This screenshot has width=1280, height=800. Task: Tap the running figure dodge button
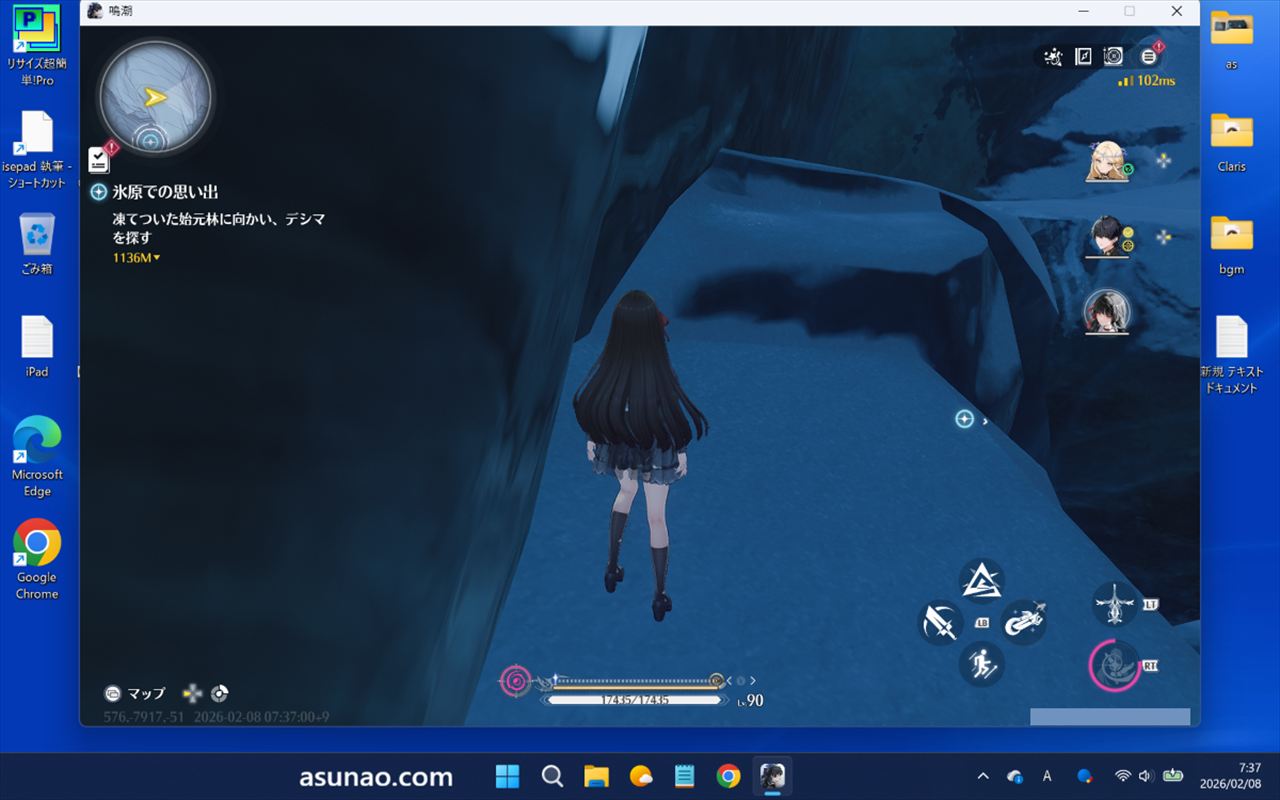coord(981,663)
